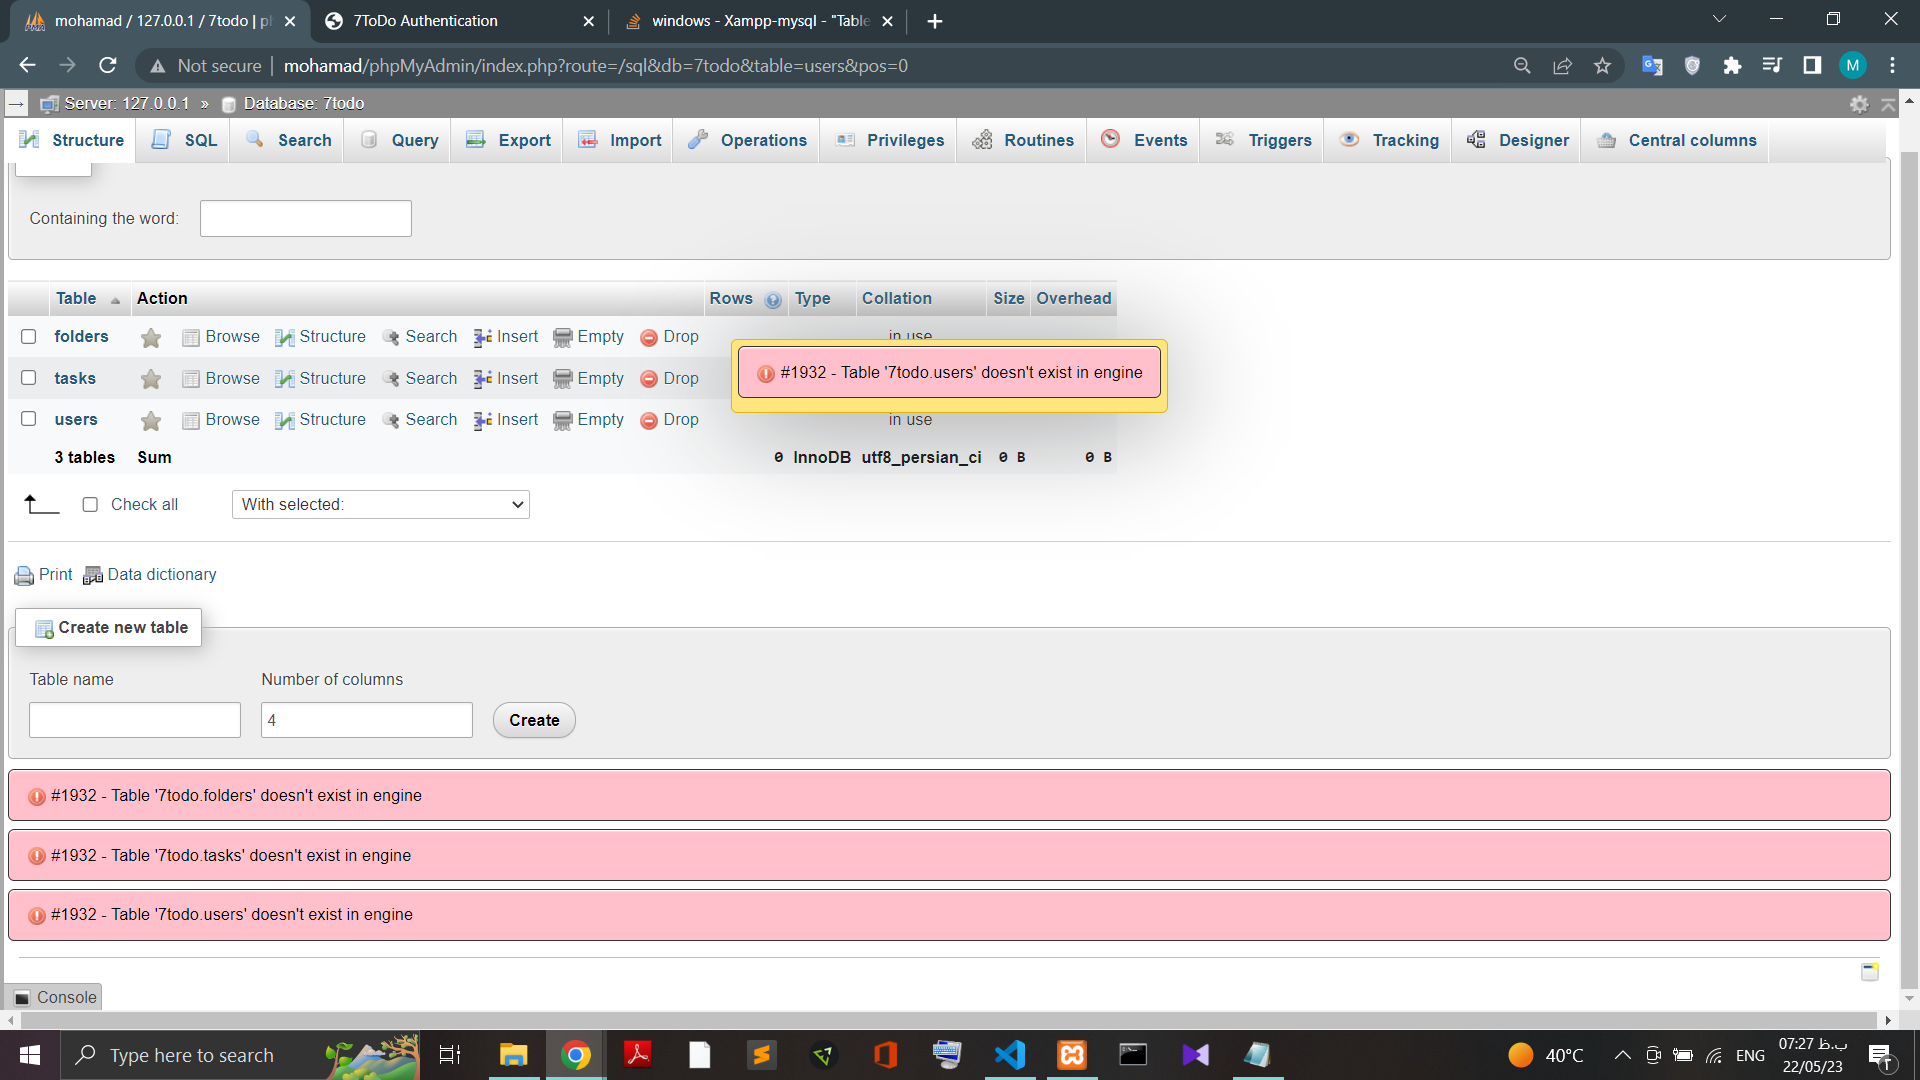Open the Import tab
Screen dimensions: 1920x1080
pyautogui.click(x=620, y=141)
